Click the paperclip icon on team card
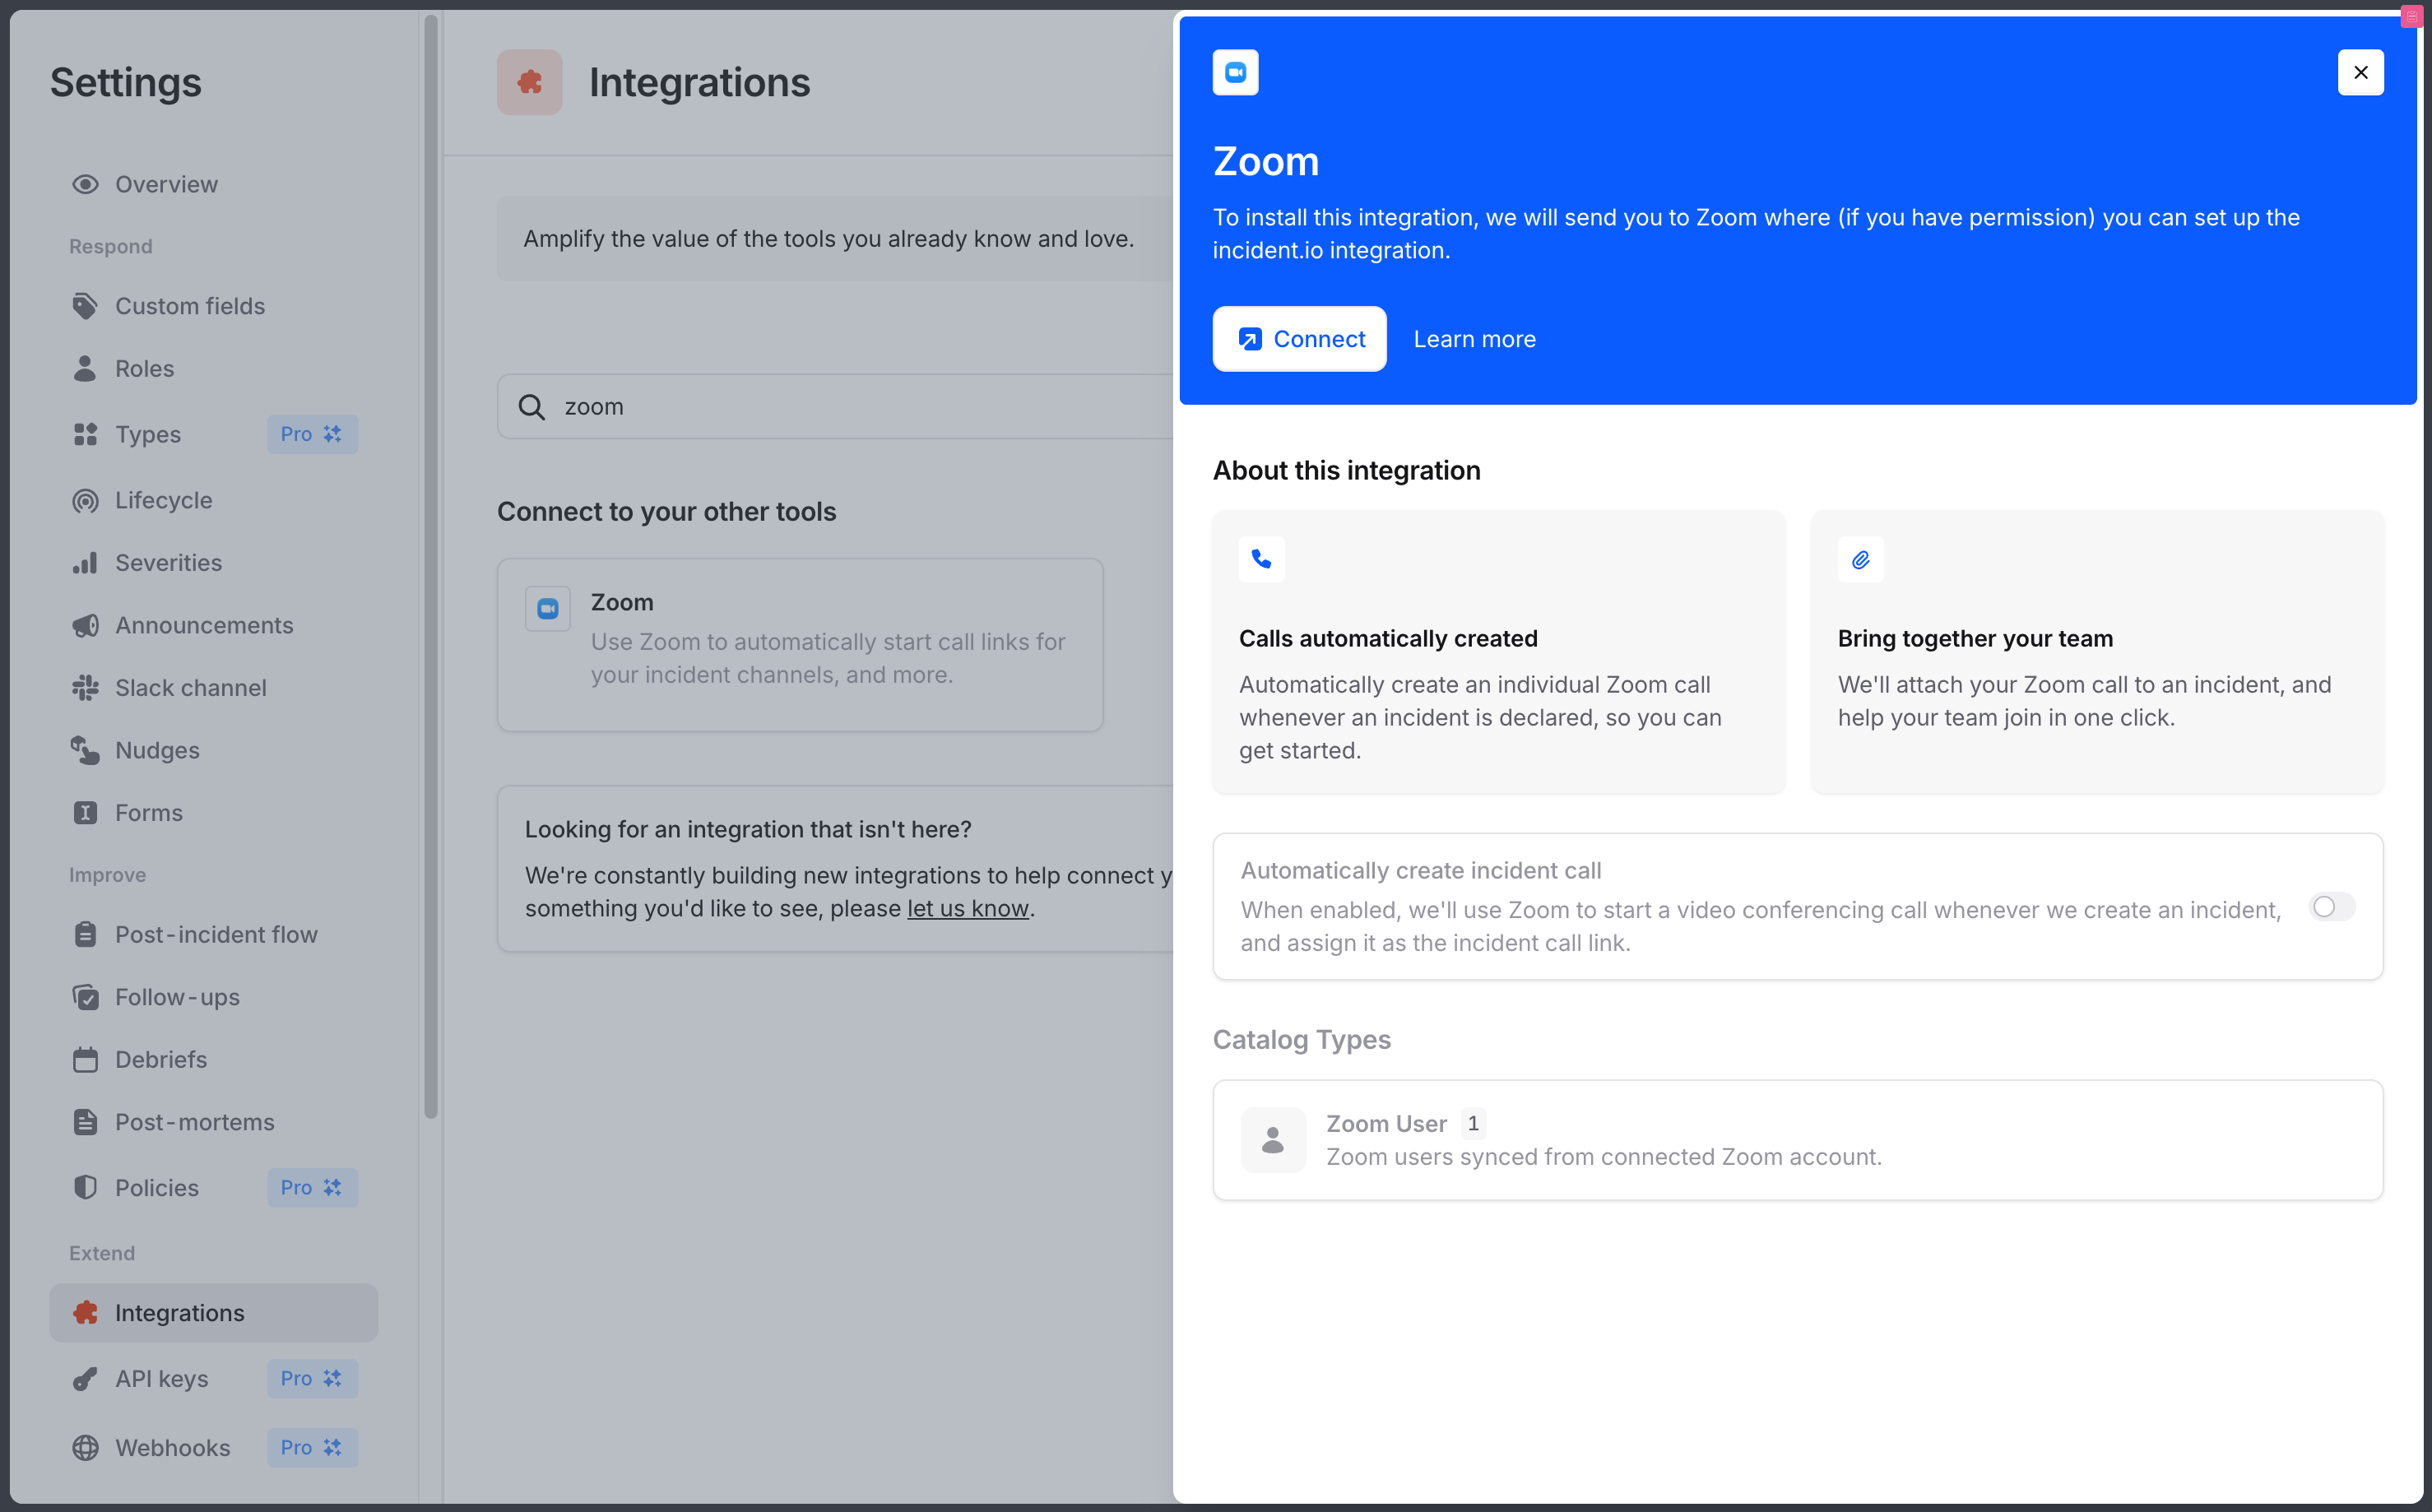 tap(1860, 559)
